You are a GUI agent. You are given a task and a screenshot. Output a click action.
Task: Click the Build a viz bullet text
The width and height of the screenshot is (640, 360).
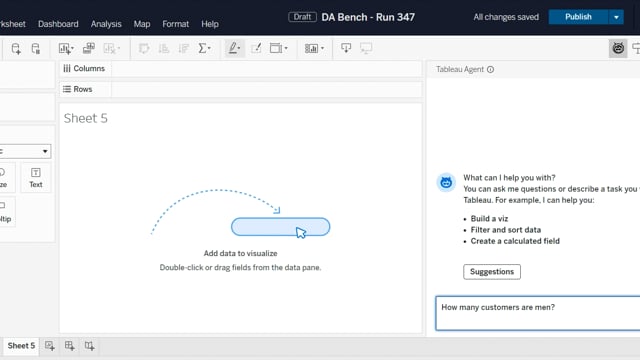click(489, 219)
